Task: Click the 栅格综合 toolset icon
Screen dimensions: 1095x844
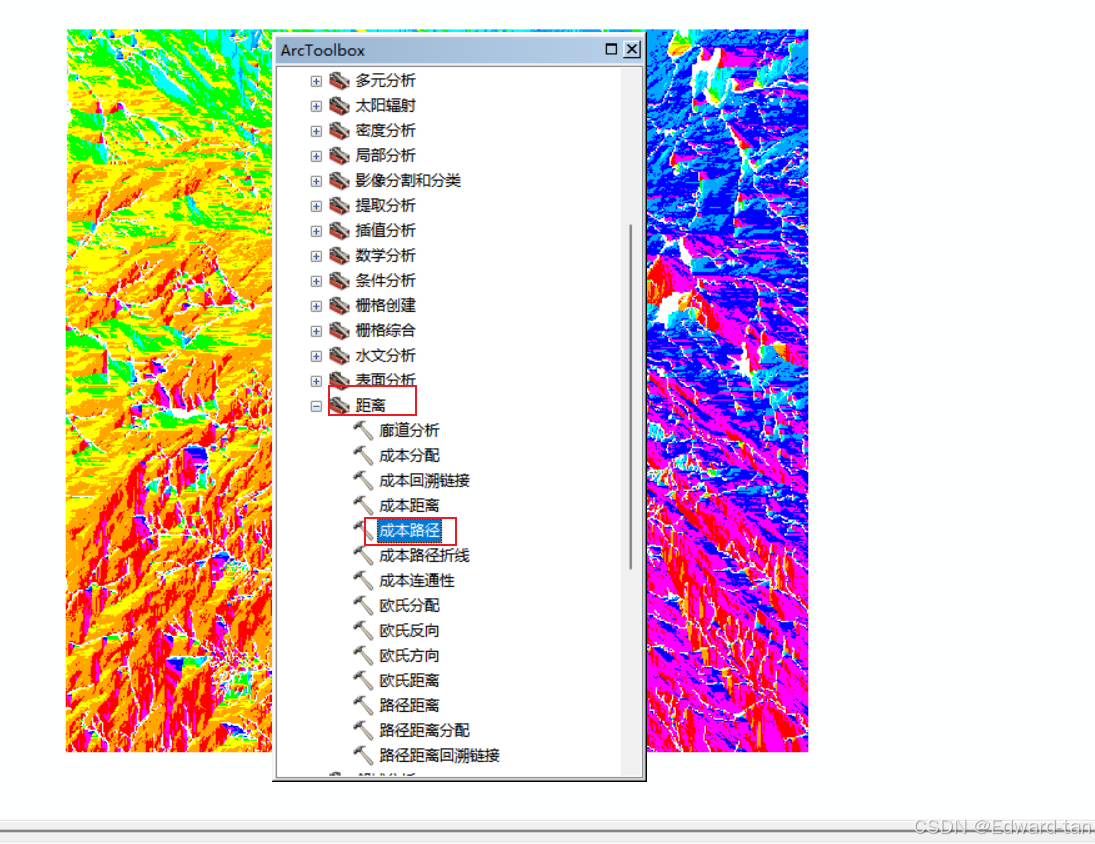Action: click(339, 331)
